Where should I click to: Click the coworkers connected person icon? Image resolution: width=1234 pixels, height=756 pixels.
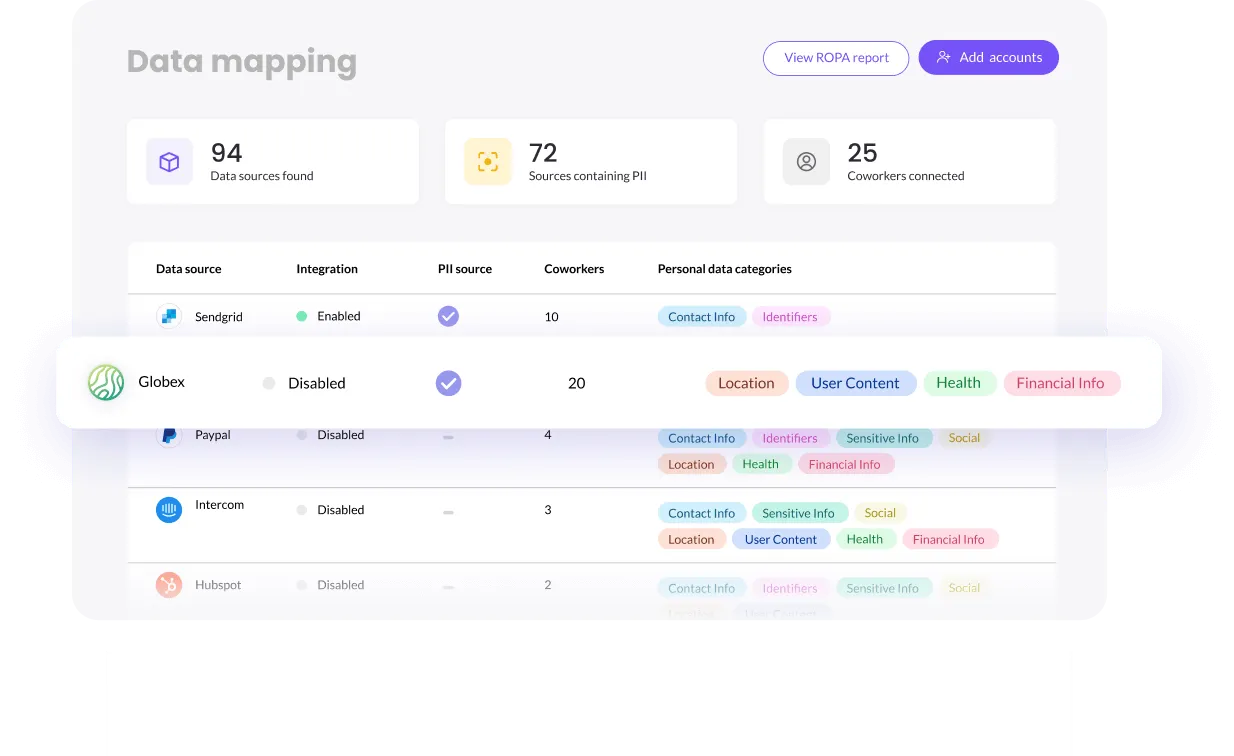[806, 161]
